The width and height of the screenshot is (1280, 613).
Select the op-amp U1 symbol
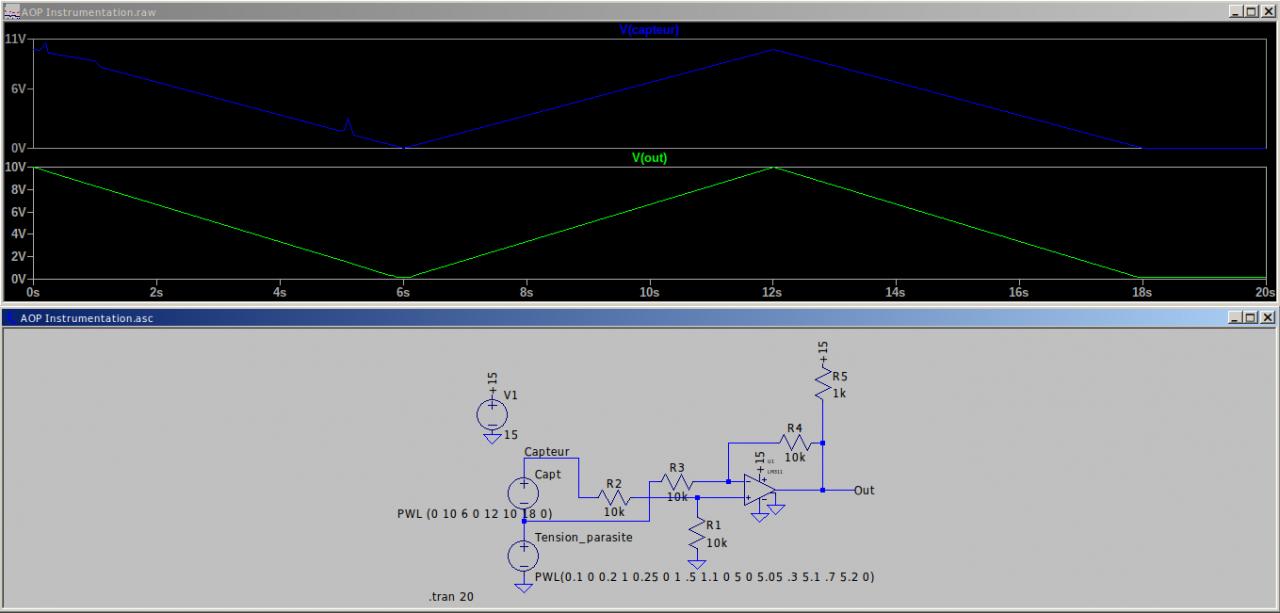click(x=760, y=490)
